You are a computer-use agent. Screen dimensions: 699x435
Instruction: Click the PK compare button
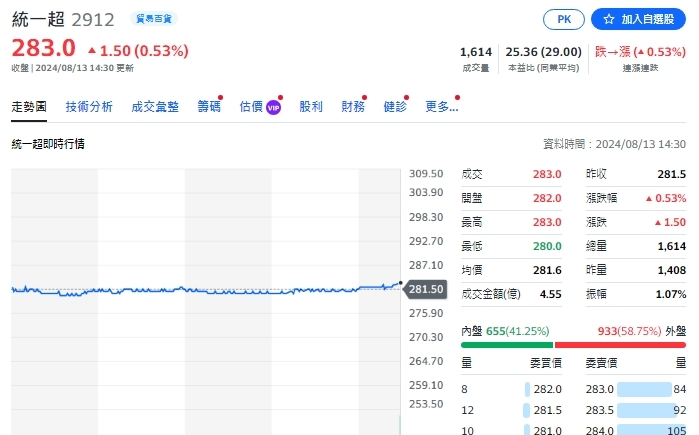tap(563, 20)
